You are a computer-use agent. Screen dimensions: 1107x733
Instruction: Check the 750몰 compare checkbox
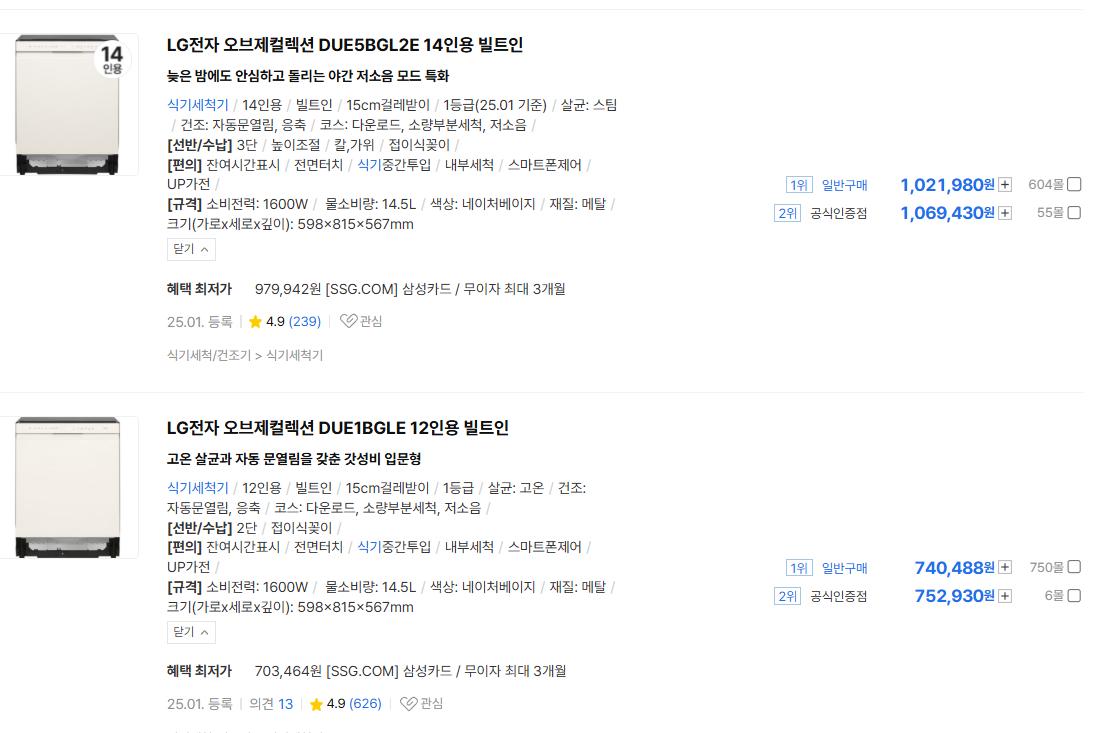click(x=1074, y=567)
